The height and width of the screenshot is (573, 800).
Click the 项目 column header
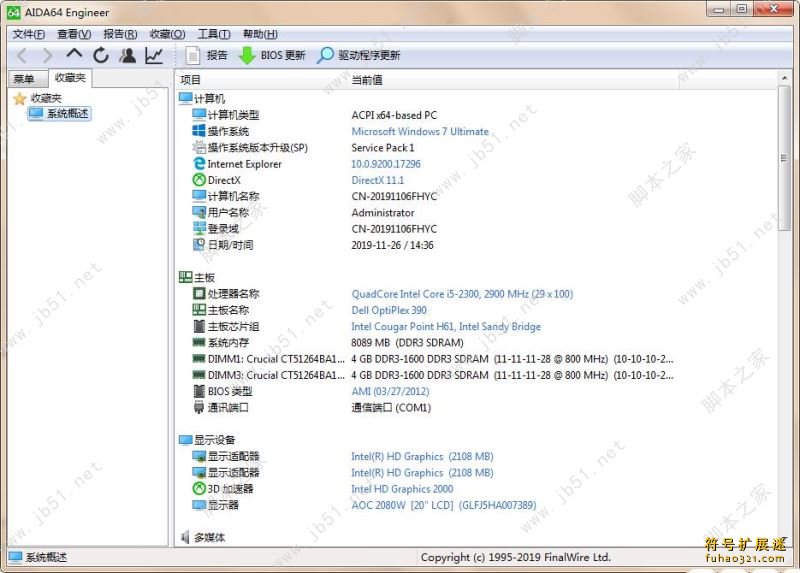[x=190, y=80]
